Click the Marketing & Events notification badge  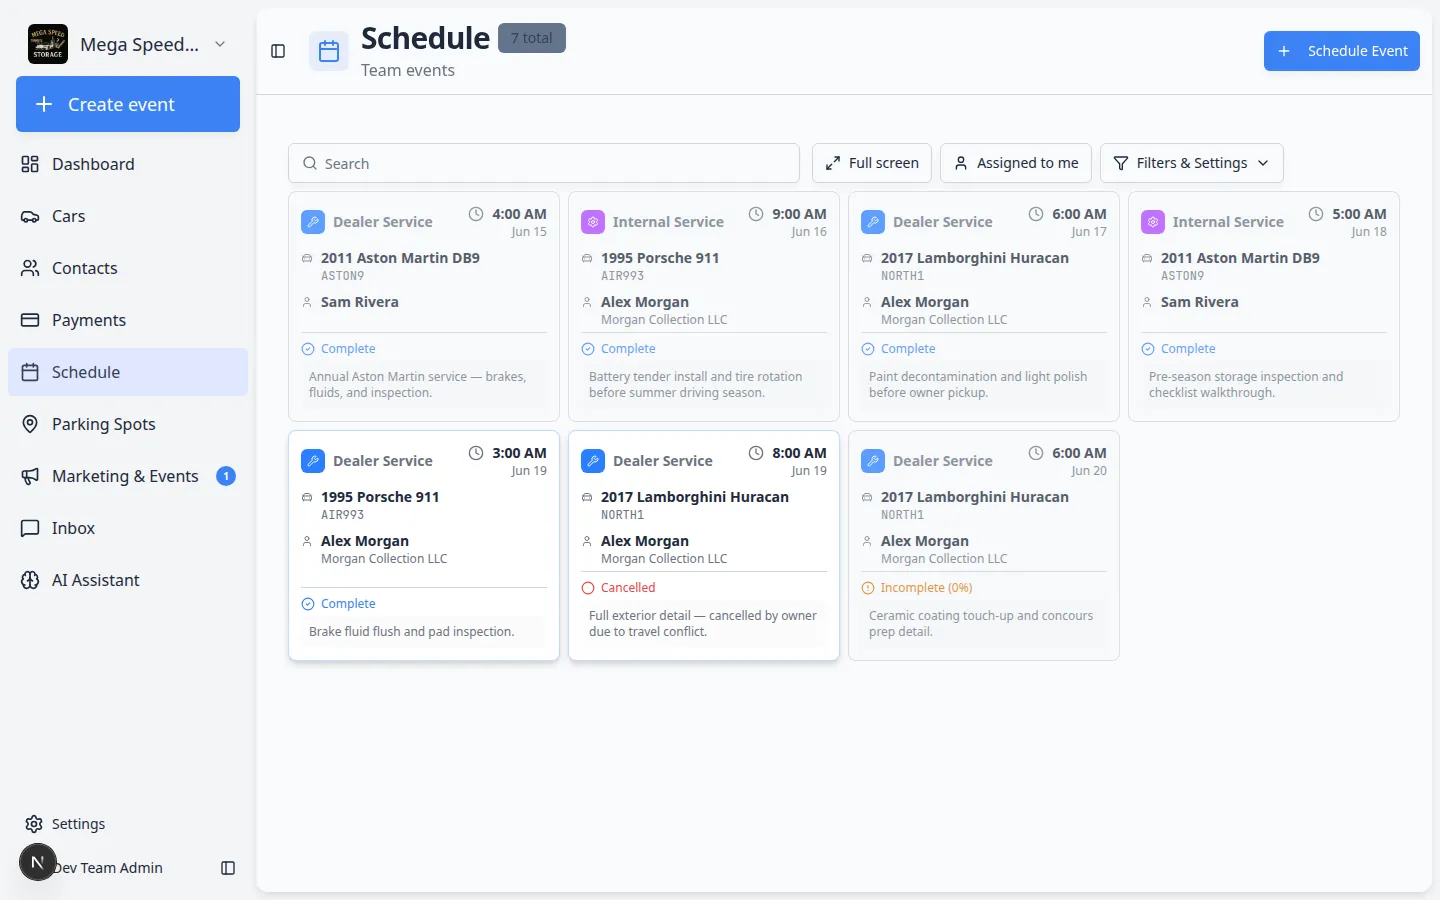[226, 476]
